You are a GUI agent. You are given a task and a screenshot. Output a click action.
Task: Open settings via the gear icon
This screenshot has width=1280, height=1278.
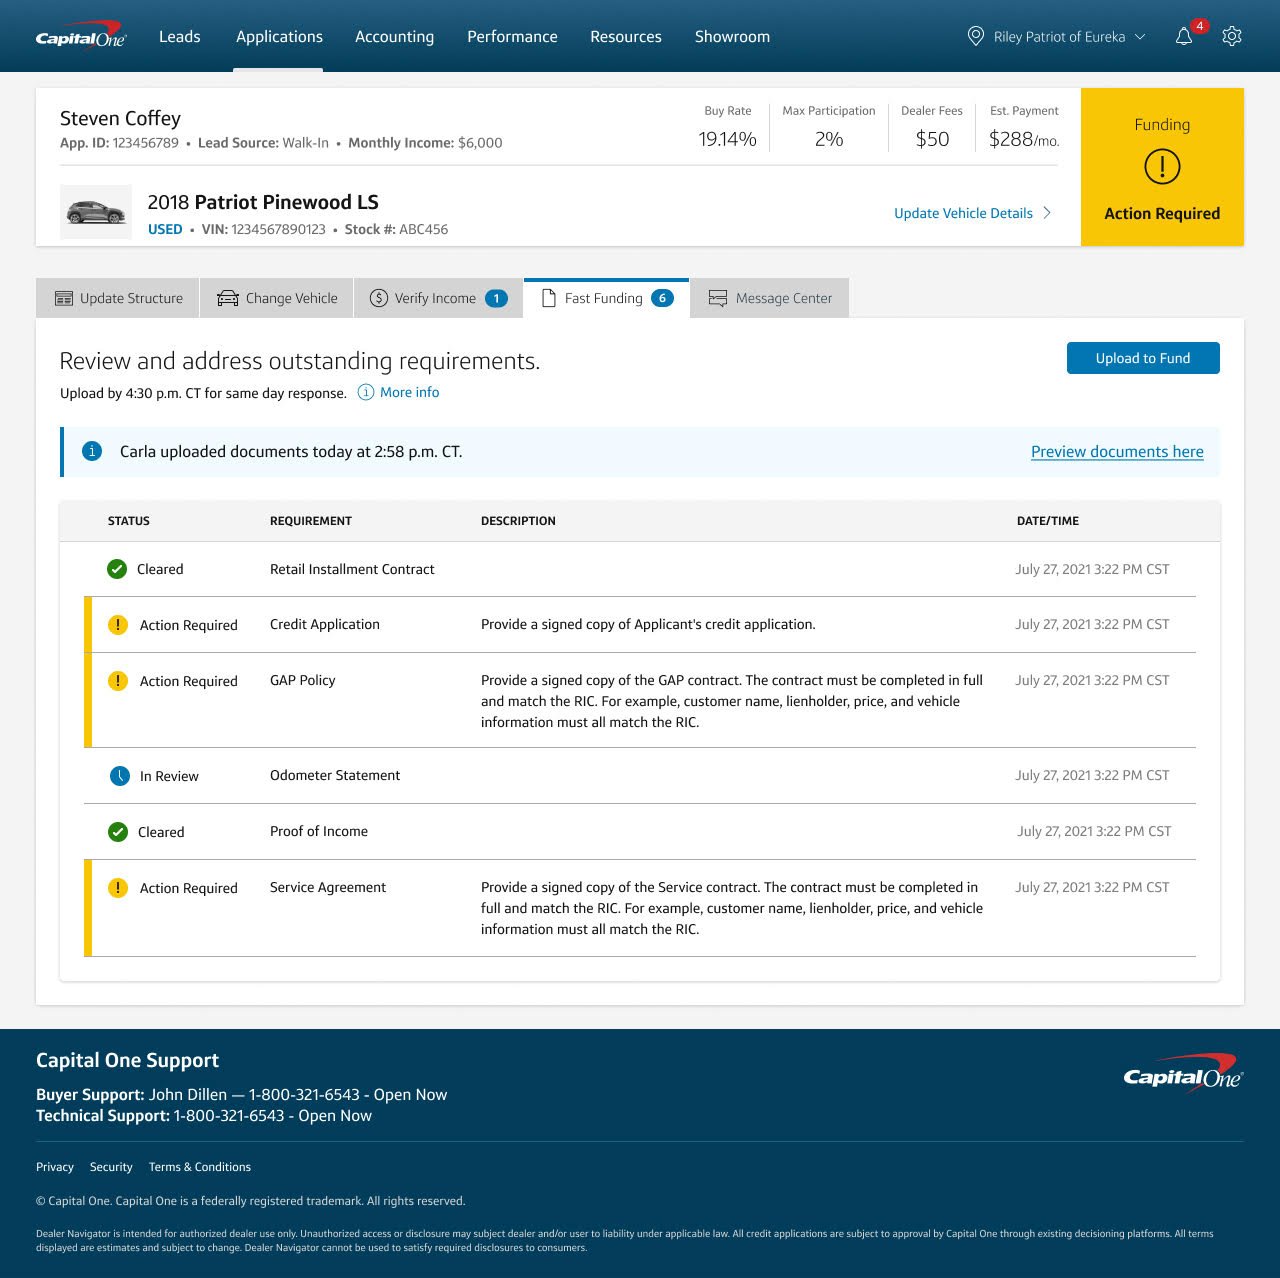[1232, 36]
